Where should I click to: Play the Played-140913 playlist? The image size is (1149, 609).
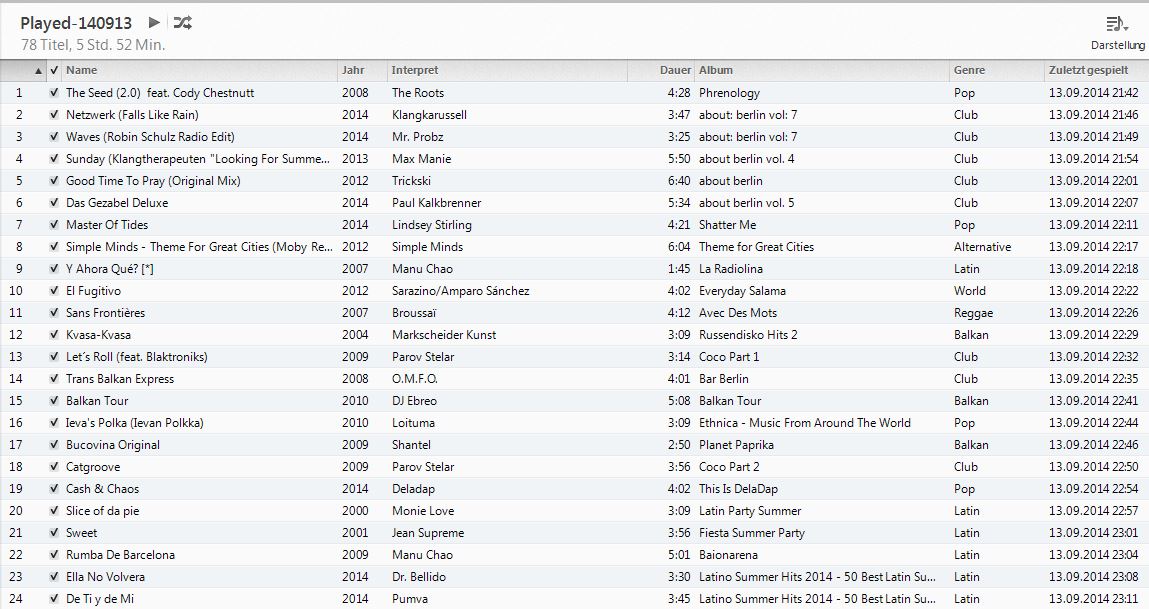[x=153, y=21]
